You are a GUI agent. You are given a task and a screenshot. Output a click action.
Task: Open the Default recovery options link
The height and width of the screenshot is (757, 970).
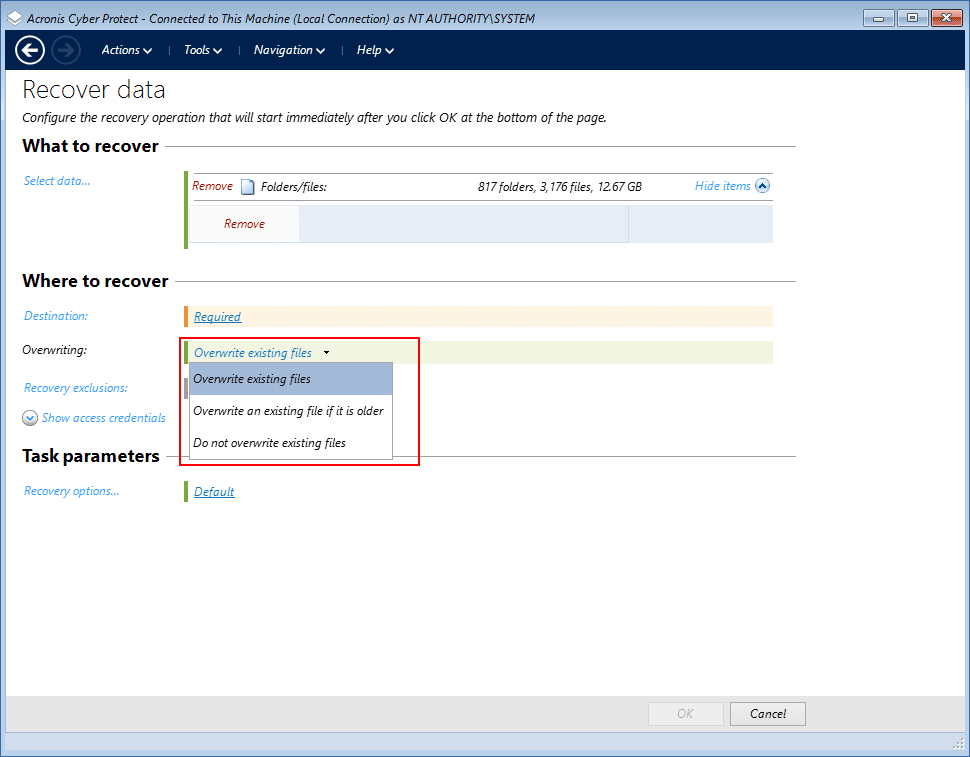tap(214, 492)
